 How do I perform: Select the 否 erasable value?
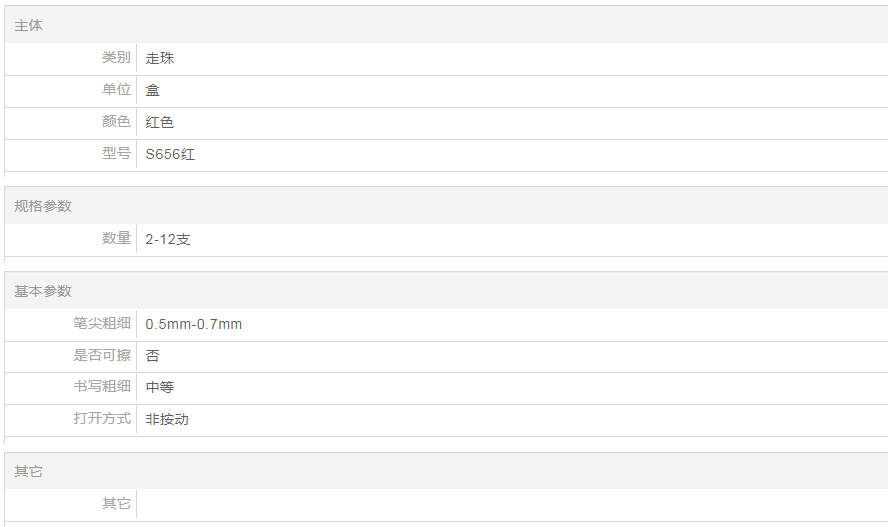click(x=152, y=355)
